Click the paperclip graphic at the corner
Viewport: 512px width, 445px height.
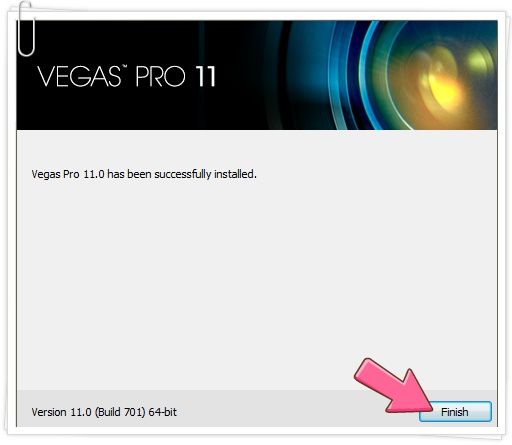[x=26, y=29]
